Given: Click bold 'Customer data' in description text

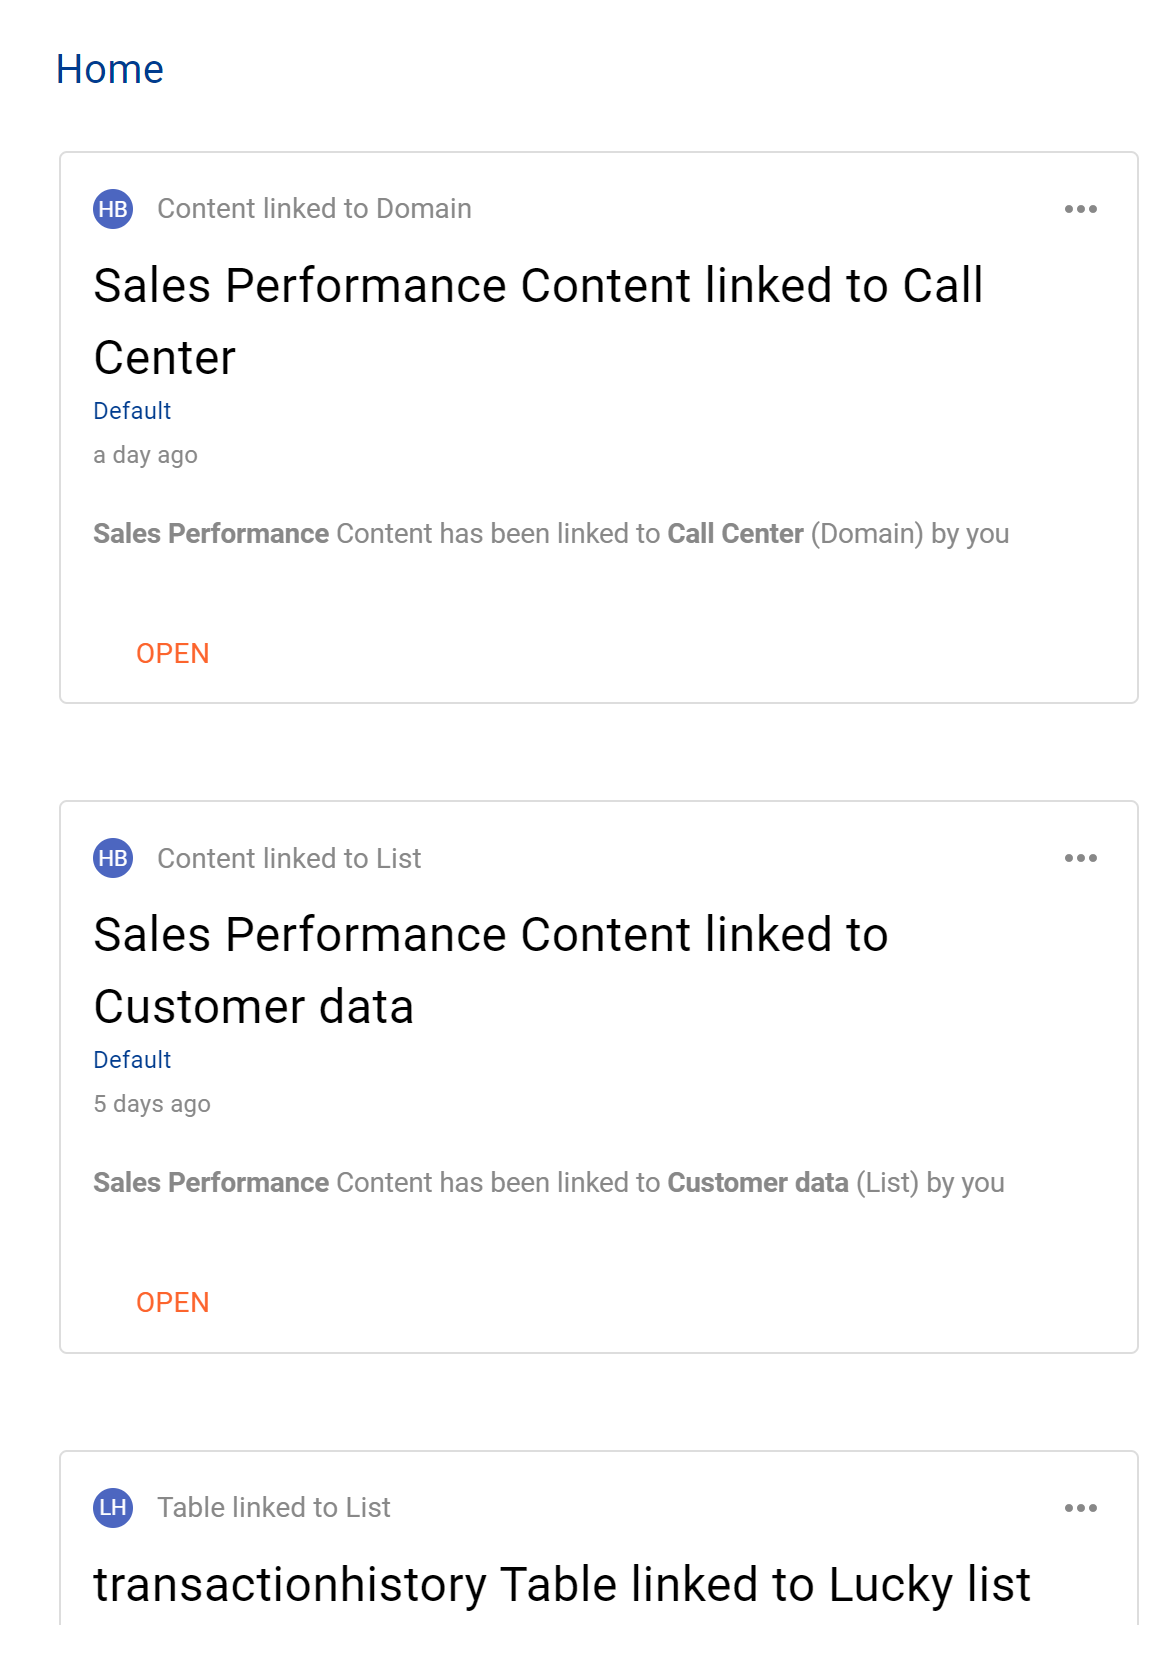Looking at the screenshot, I should (757, 1183).
